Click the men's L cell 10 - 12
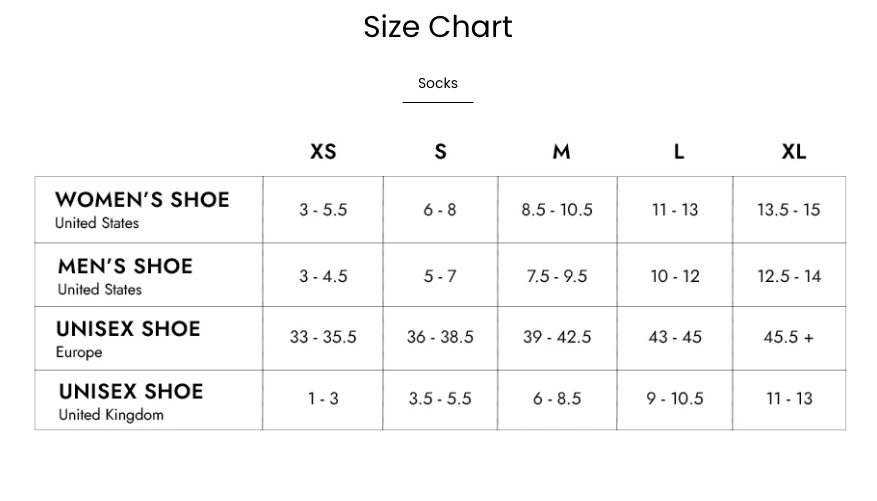Image resolution: width=877 pixels, height=501 pixels. click(x=675, y=276)
